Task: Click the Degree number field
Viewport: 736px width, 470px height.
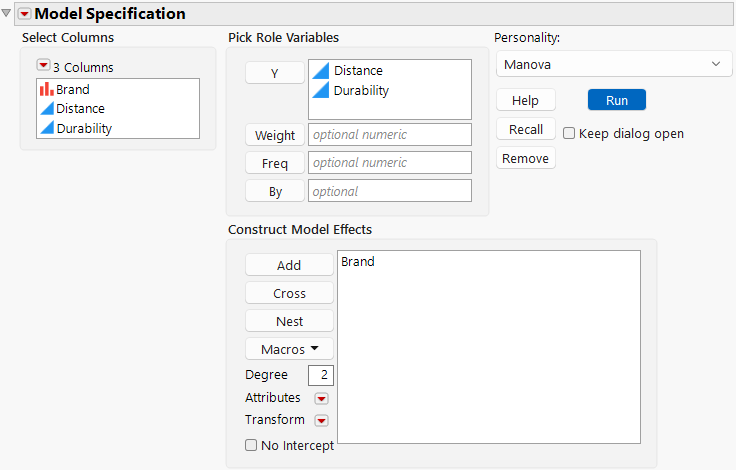Action: point(321,375)
